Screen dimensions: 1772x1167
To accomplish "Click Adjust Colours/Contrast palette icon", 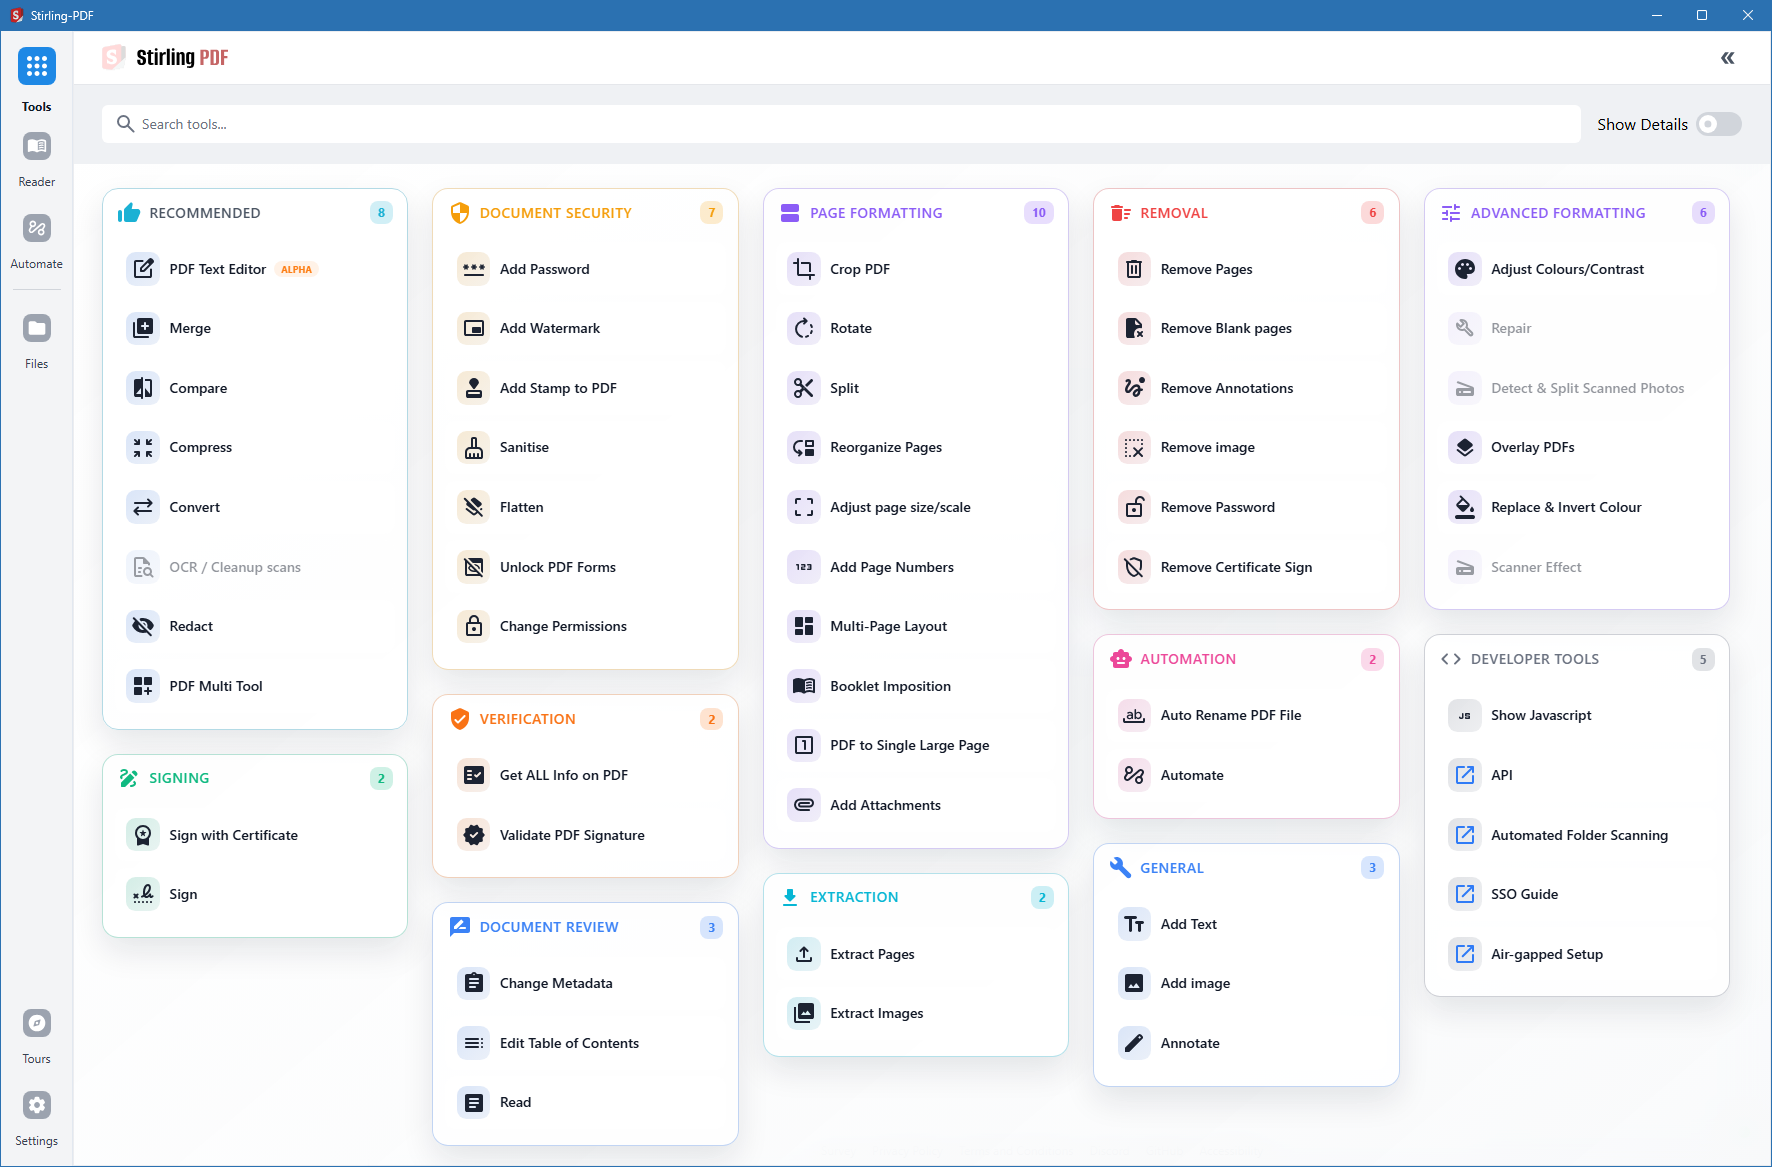I will [1464, 269].
